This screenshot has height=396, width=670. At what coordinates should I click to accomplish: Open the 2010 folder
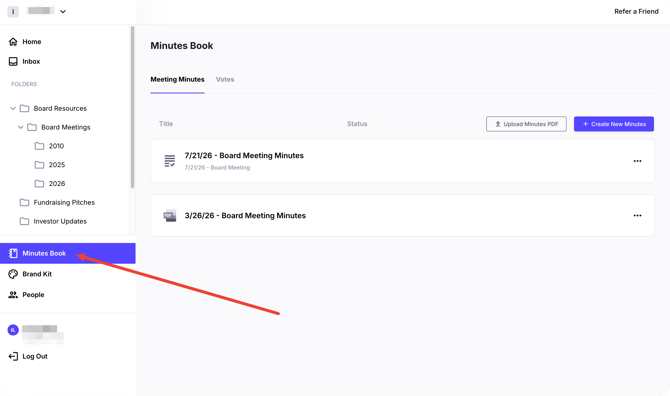[x=56, y=146]
